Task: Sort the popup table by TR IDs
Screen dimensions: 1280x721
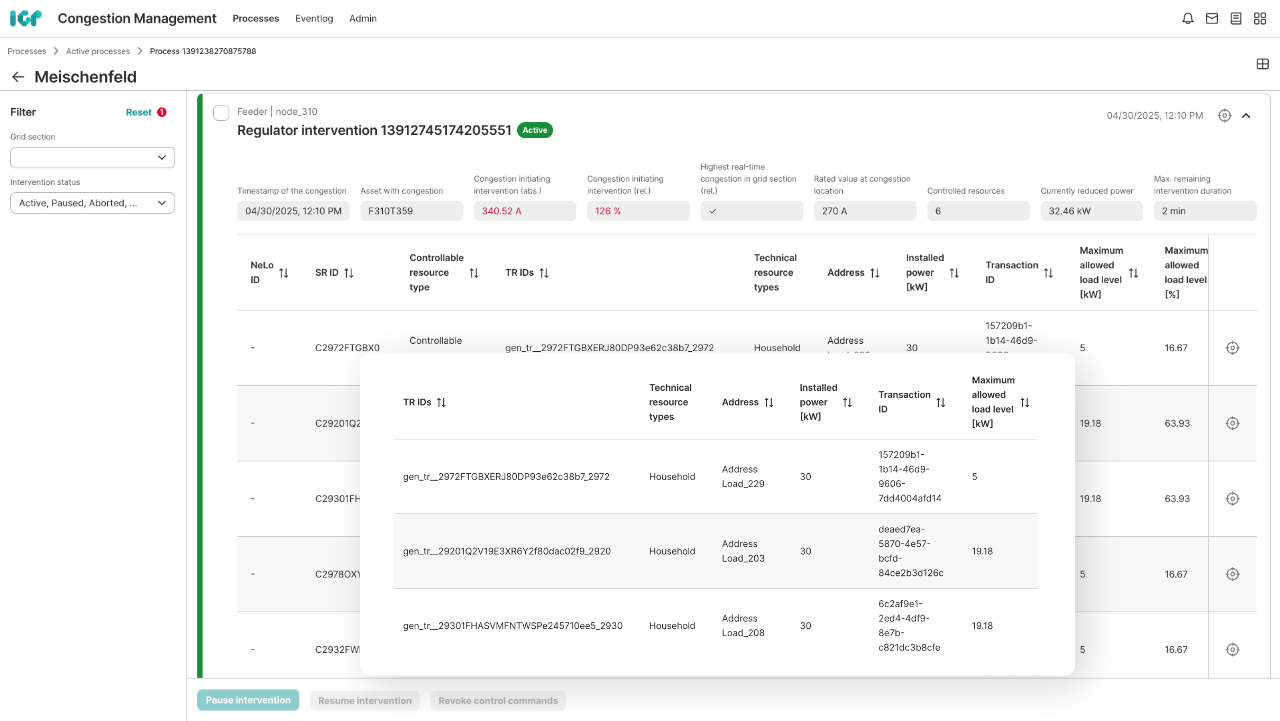Action: tap(441, 402)
